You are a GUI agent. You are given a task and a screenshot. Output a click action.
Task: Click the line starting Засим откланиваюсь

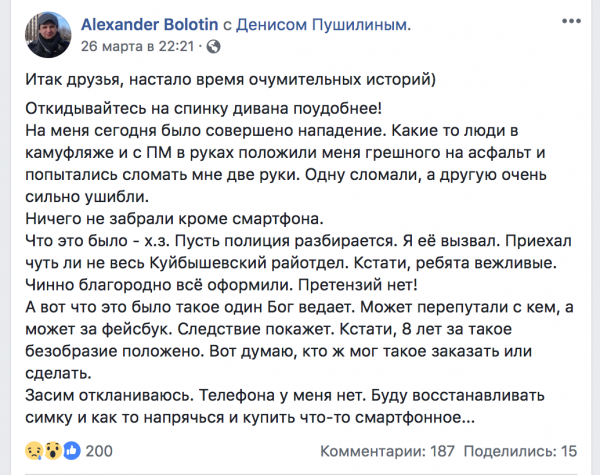tap(285, 395)
